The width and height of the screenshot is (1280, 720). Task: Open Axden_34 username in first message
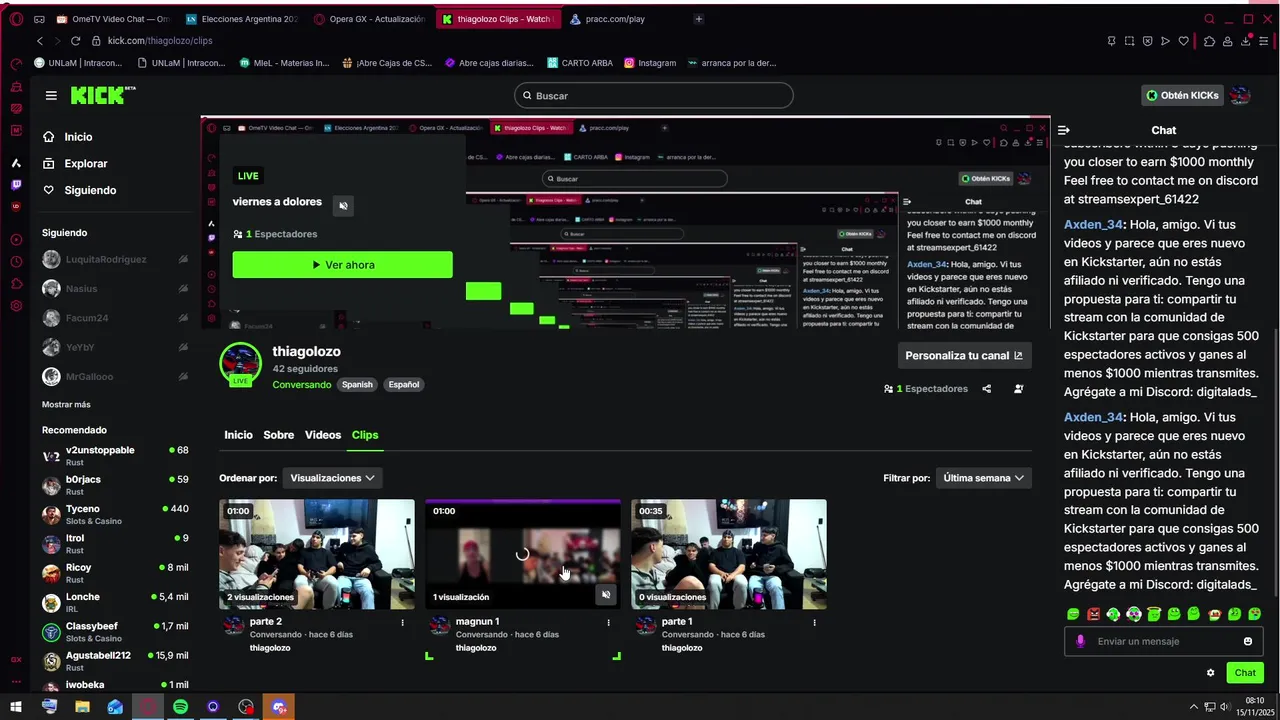tap(1094, 225)
